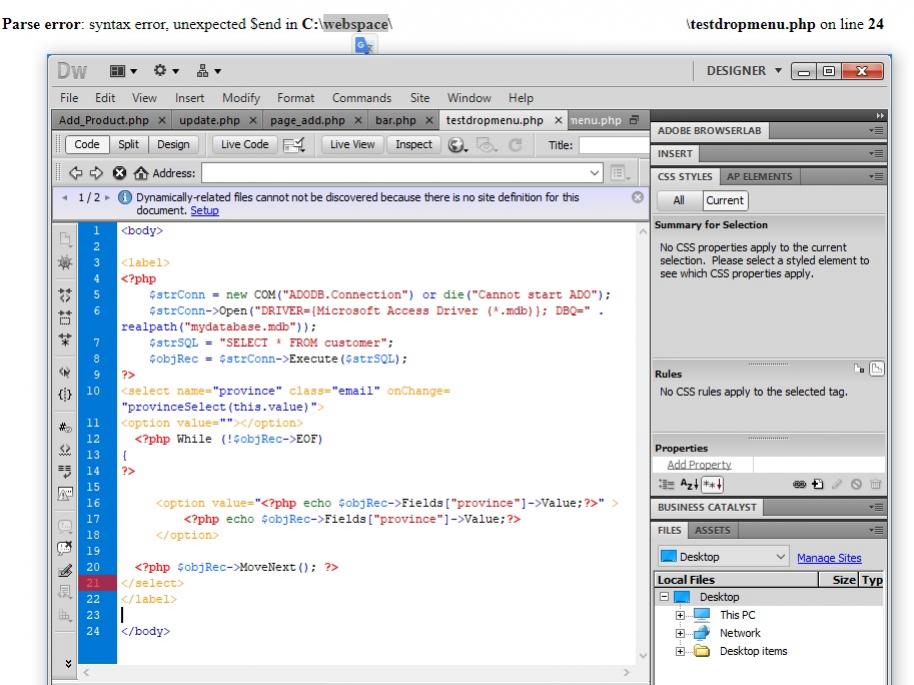Click the Title input field
The image size is (914, 685).
click(614, 145)
